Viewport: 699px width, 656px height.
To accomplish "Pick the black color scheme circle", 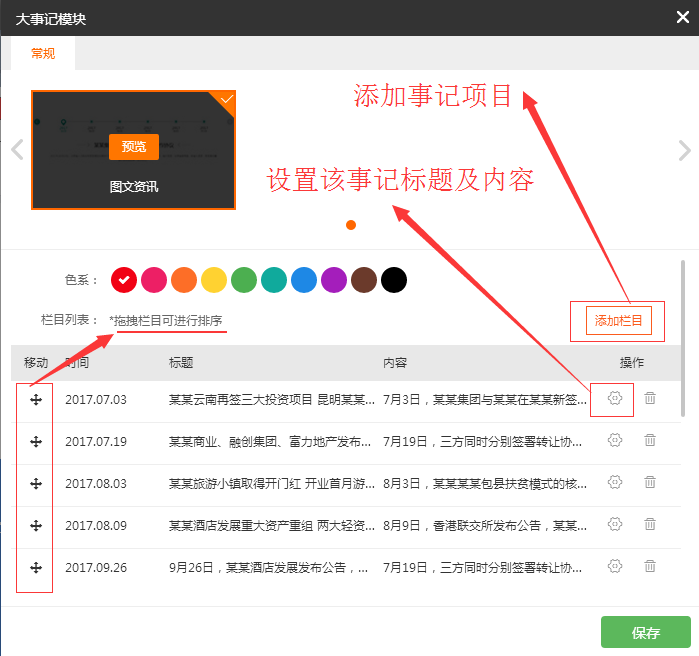I will click(394, 280).
